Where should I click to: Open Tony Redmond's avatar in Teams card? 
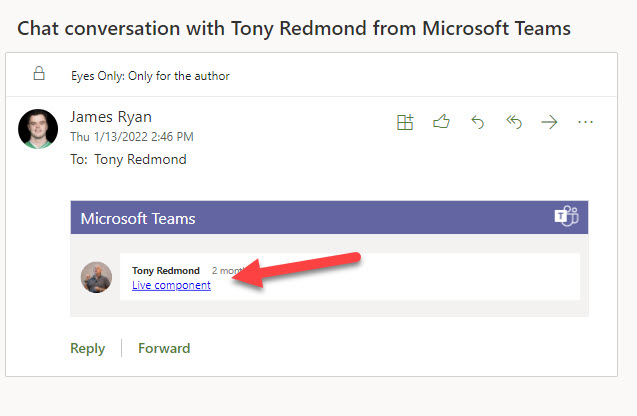(96, 277)
